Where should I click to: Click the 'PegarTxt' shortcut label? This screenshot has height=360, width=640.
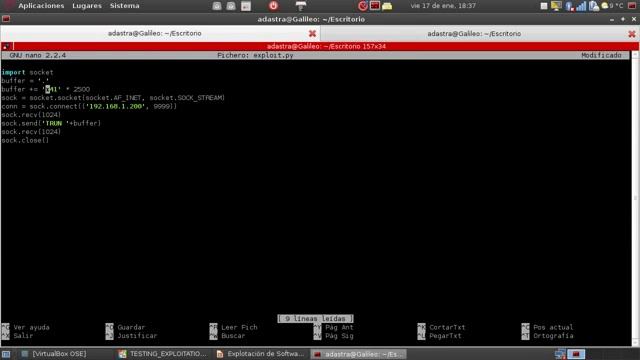[445, 336]
